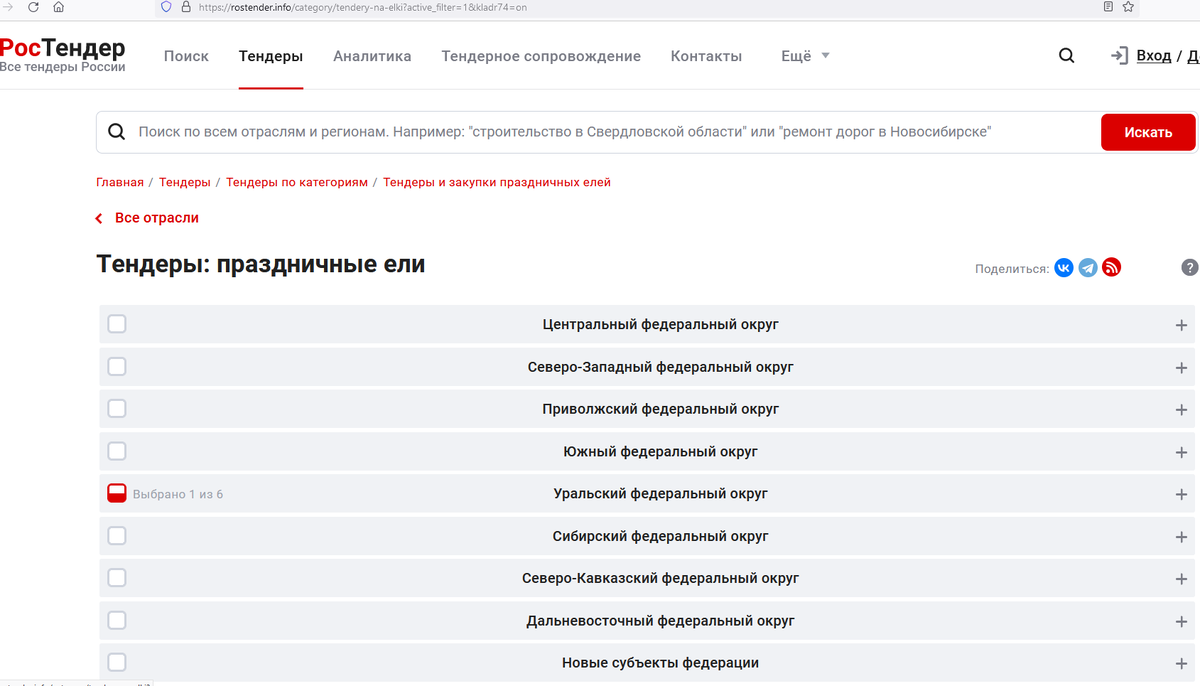Expand Новые субъекты федерации with plus

click(1181, 664)
